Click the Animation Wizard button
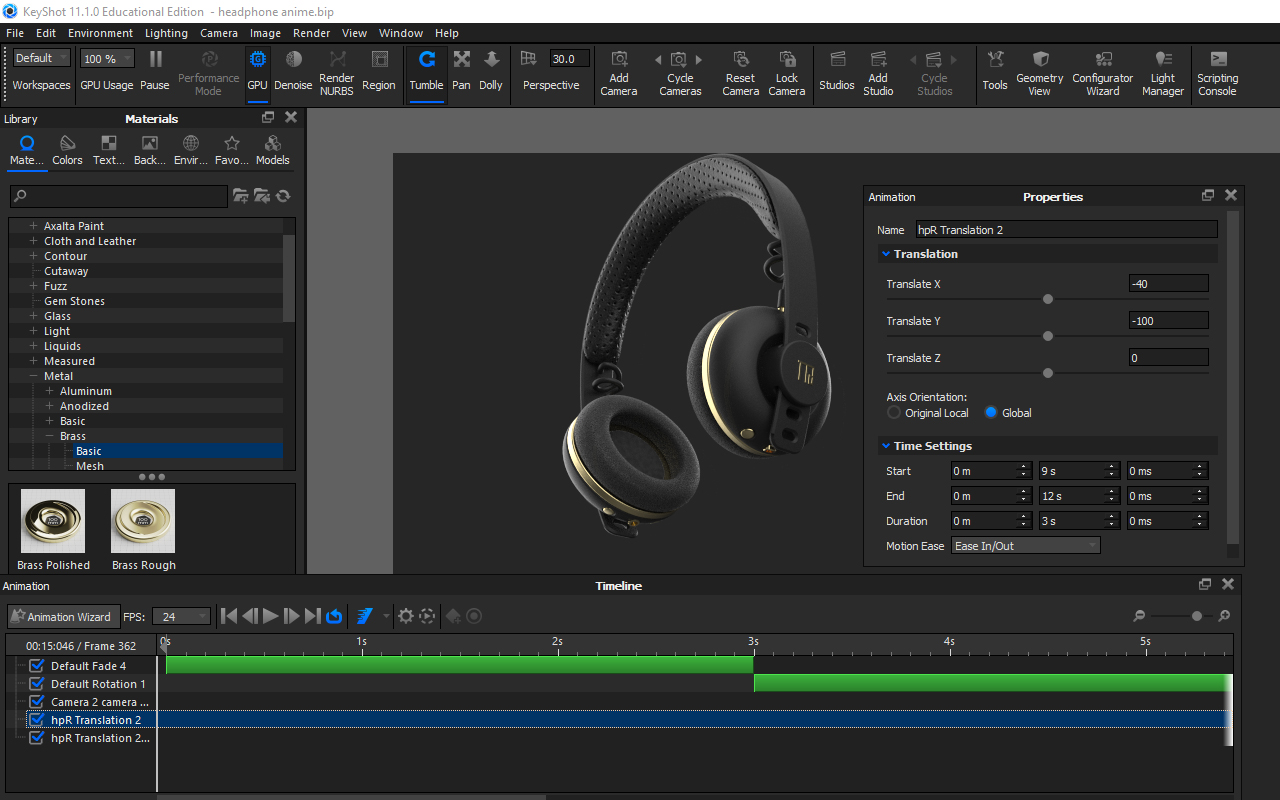The height and width of the screenshot is (800, 1280). (64, 617)
